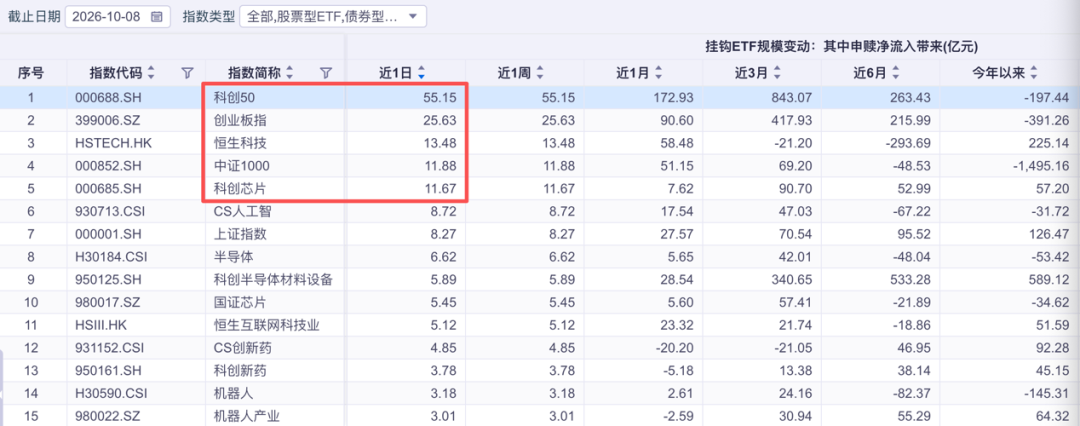Click the 科创50 index name
The width and height of the screenshot is (1080, 426).
[232, 98]
